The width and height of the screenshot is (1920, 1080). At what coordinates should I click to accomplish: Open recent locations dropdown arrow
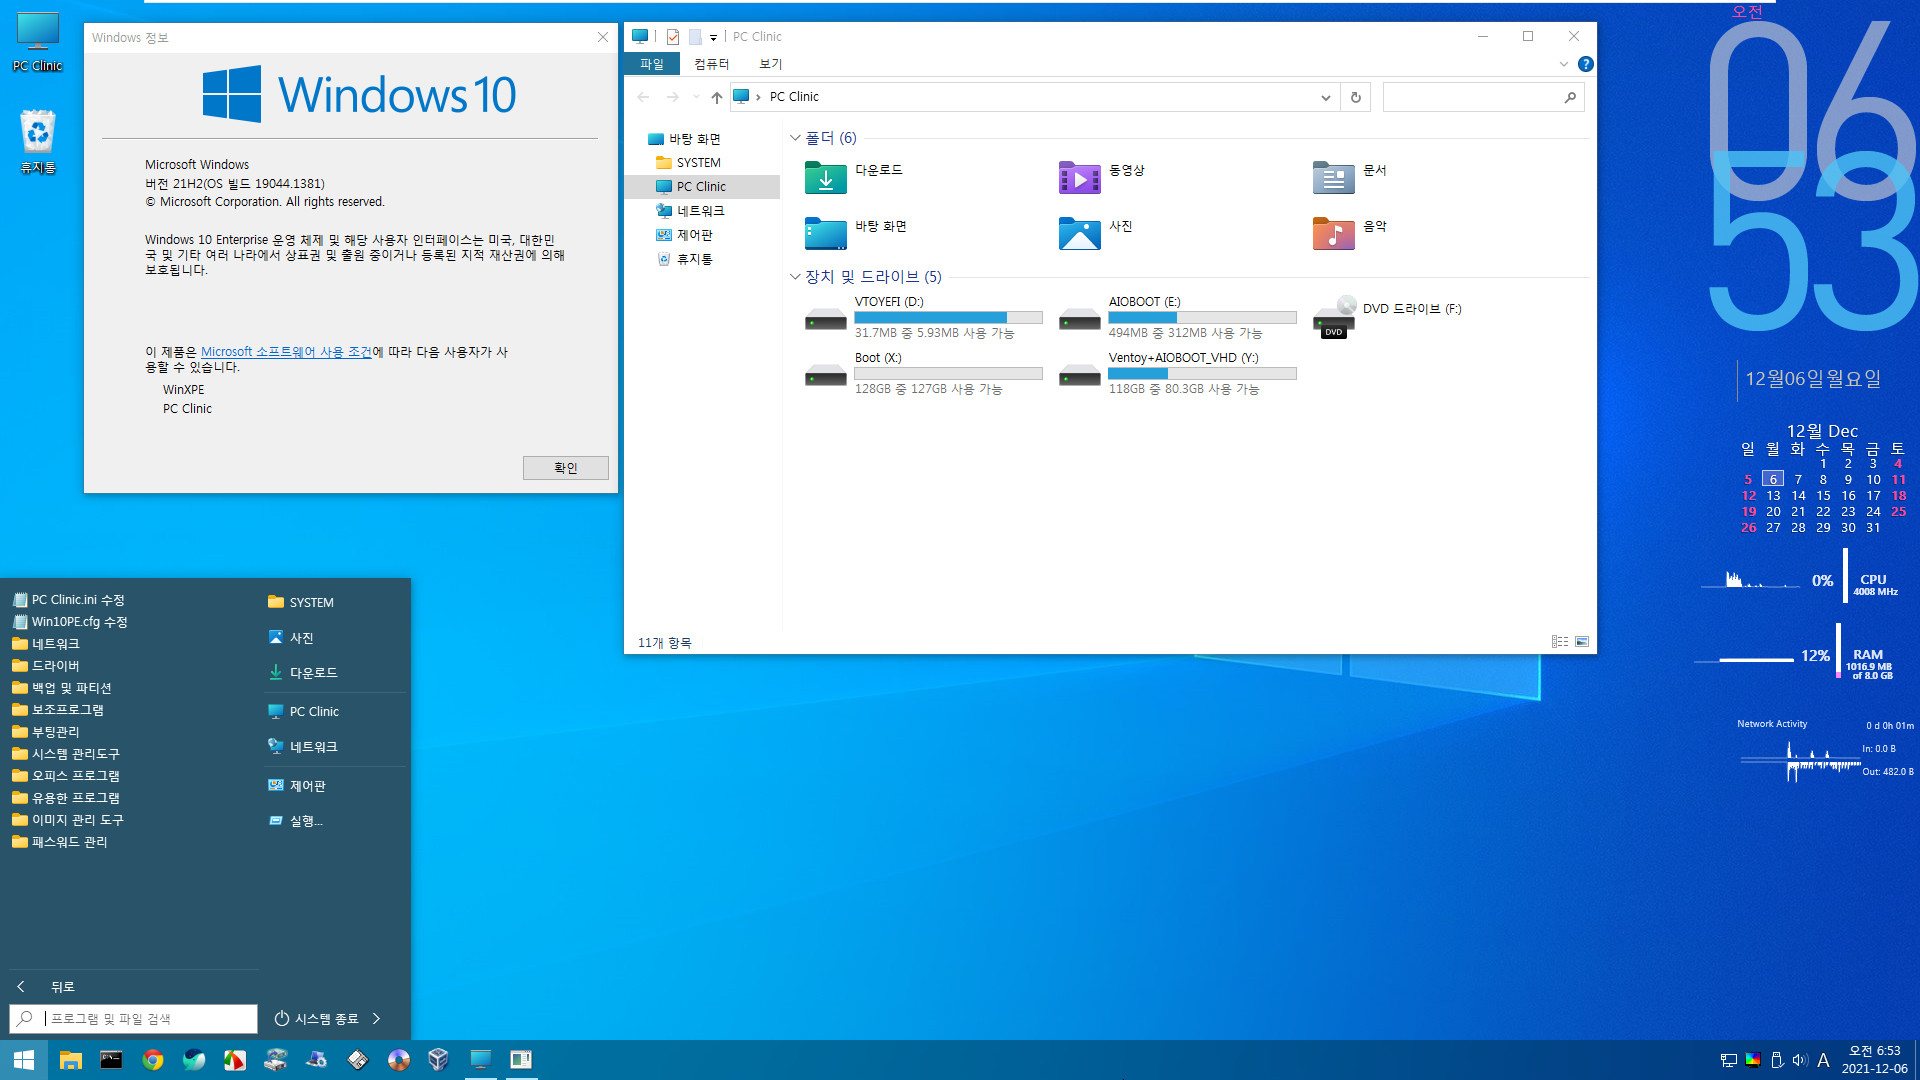click(696, 97)
